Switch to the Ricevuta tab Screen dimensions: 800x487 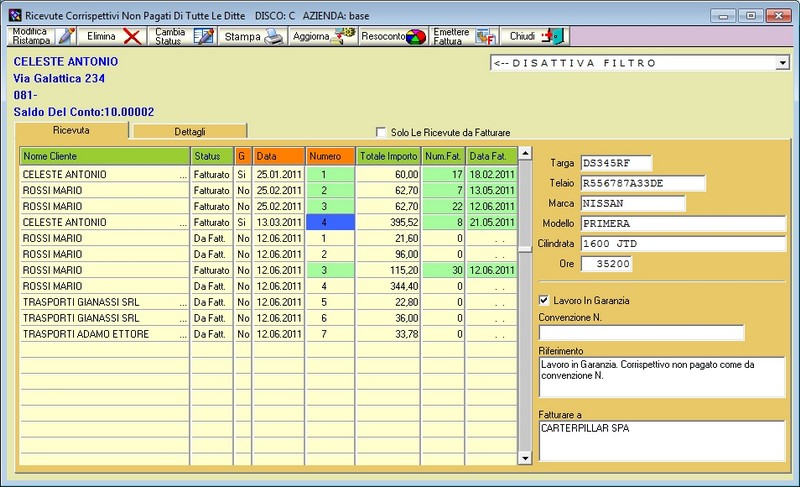tap(71, 130)
